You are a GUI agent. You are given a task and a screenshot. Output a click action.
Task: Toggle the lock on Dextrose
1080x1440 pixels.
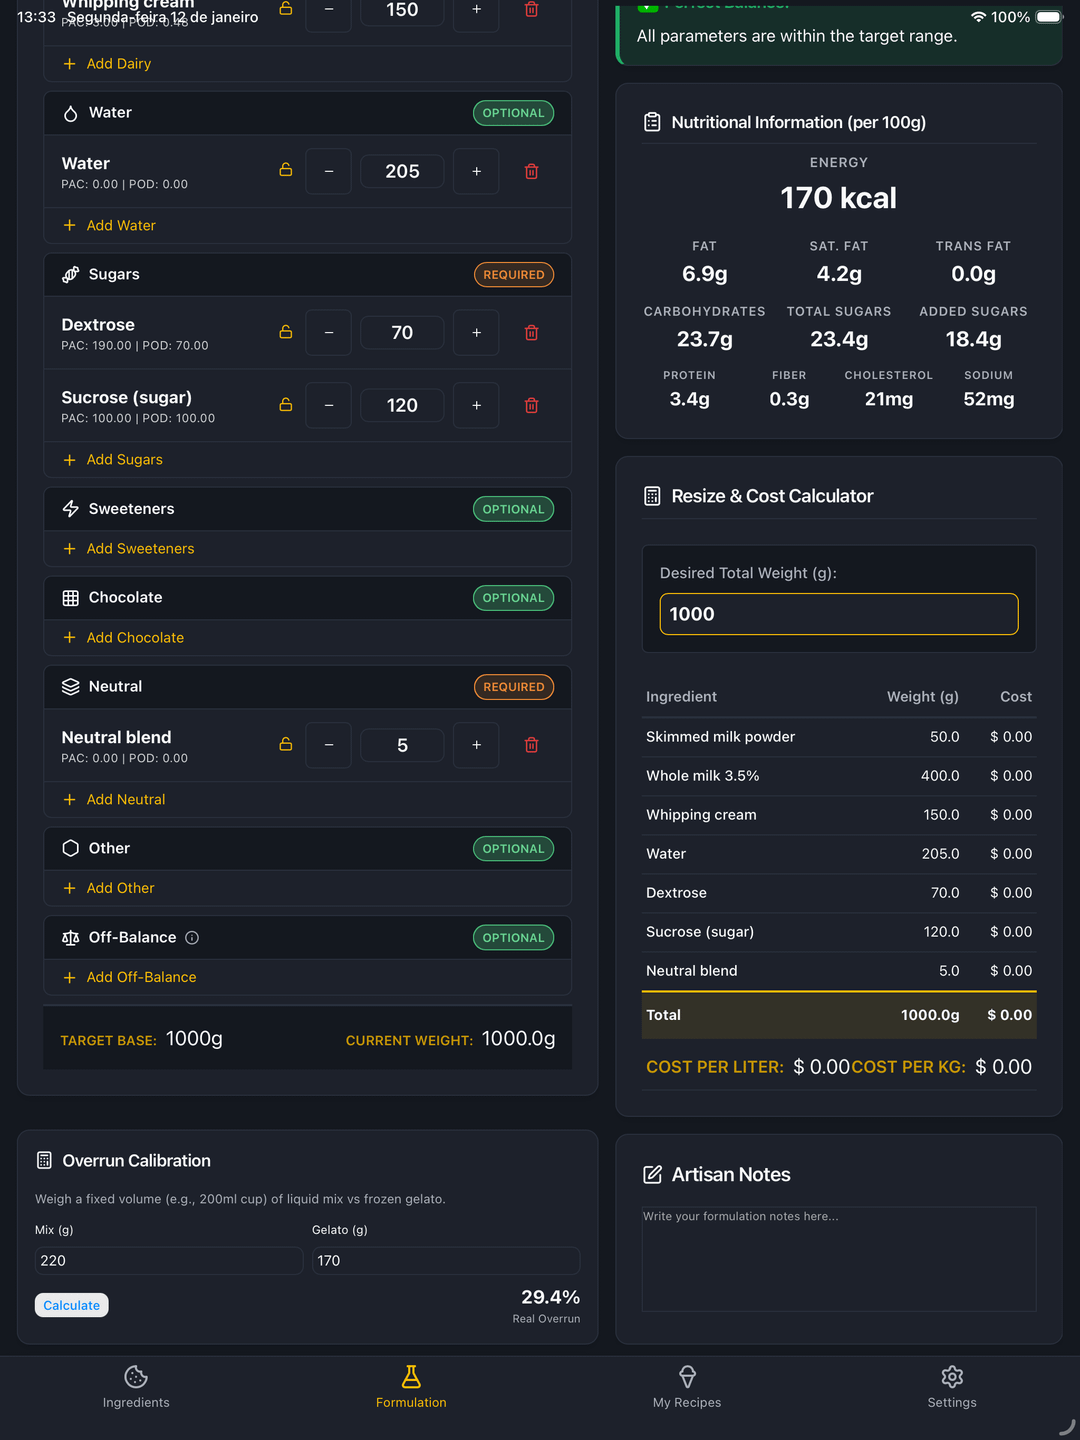click(x=286, y=332)
